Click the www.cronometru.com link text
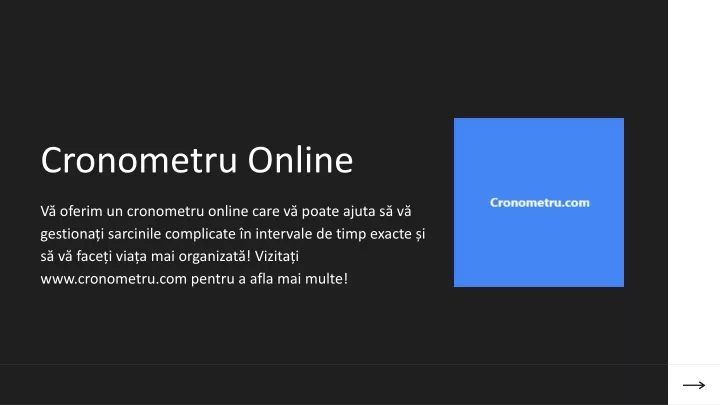Image resolution: width=720 pixels, height=405 pixels. pyautogui.click(x=113, y=279)
